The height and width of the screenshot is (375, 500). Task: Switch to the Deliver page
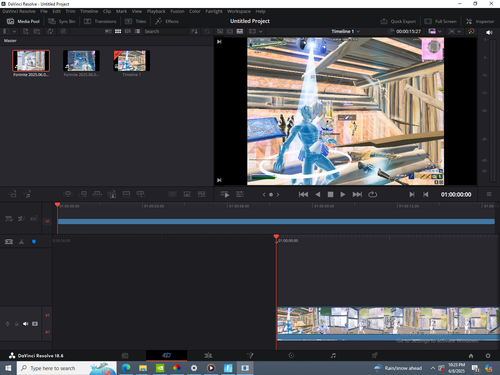click(375, 355)
